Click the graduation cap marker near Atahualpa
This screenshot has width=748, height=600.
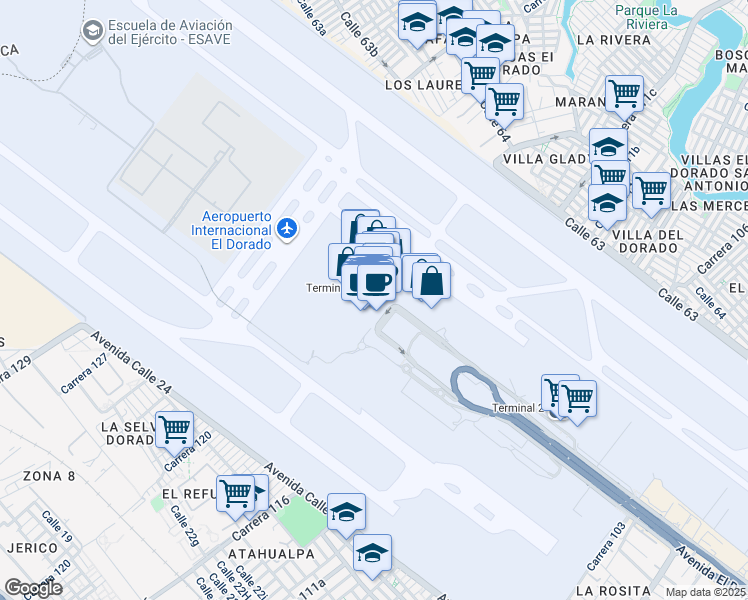pos(373,556)
